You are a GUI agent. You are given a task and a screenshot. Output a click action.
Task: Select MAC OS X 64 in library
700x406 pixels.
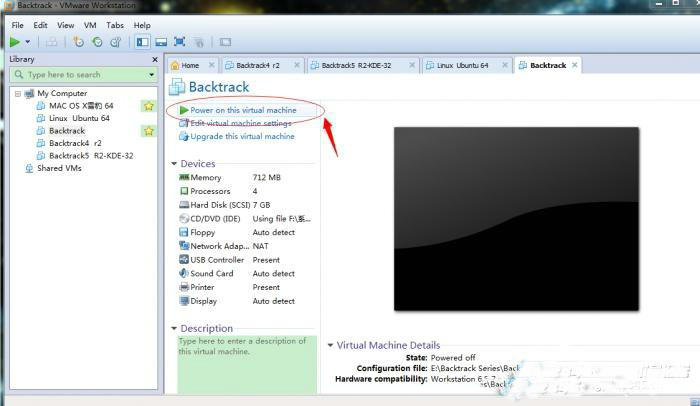coord(81,106)
